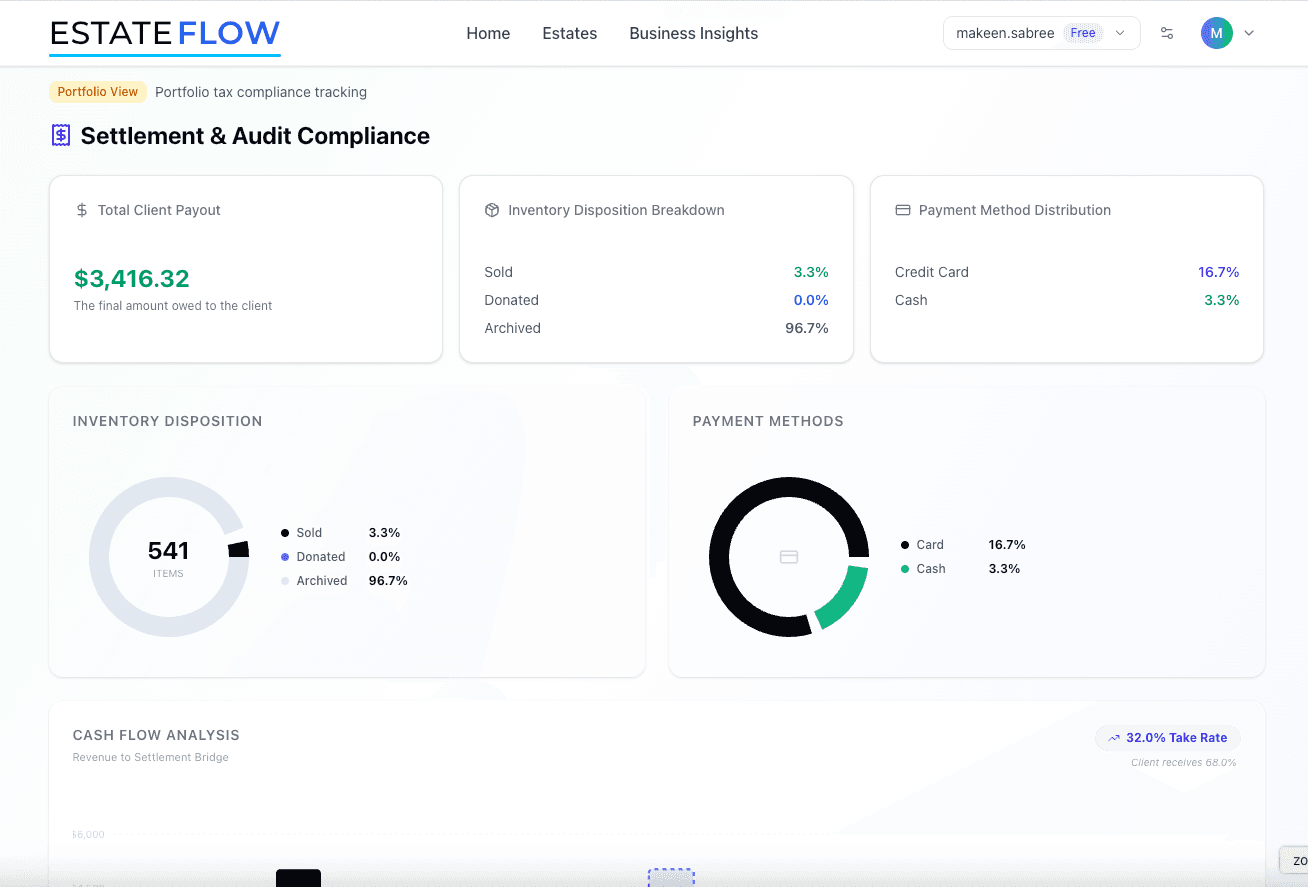The height and width of the screenshot is (887, 1308).
Task: Click the banknote icon beside Settlement & Audit Compliance
Action: 60,134
